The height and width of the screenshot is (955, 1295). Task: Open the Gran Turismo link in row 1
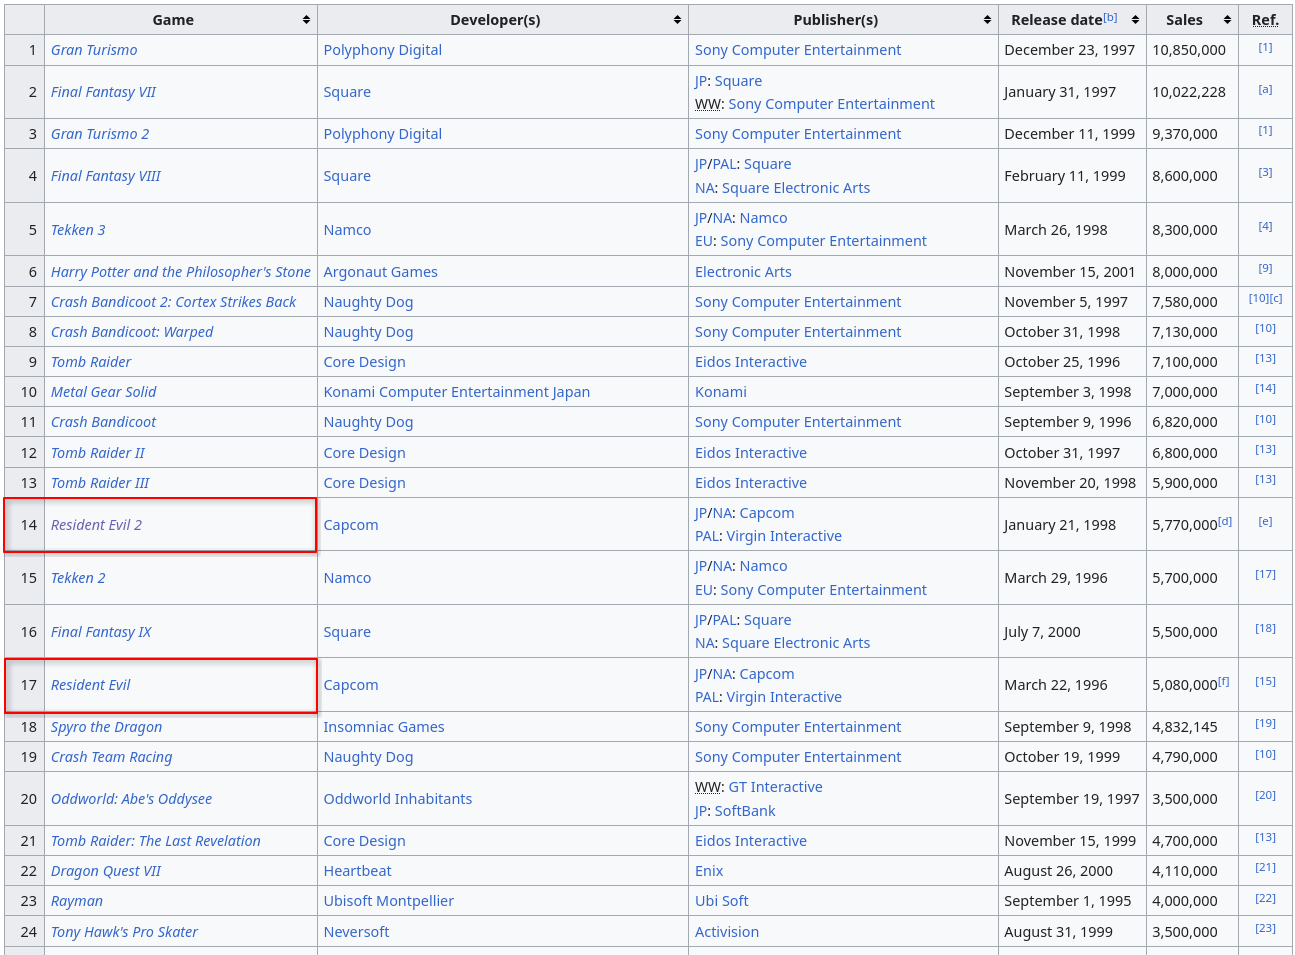click(x=94, y=50)
